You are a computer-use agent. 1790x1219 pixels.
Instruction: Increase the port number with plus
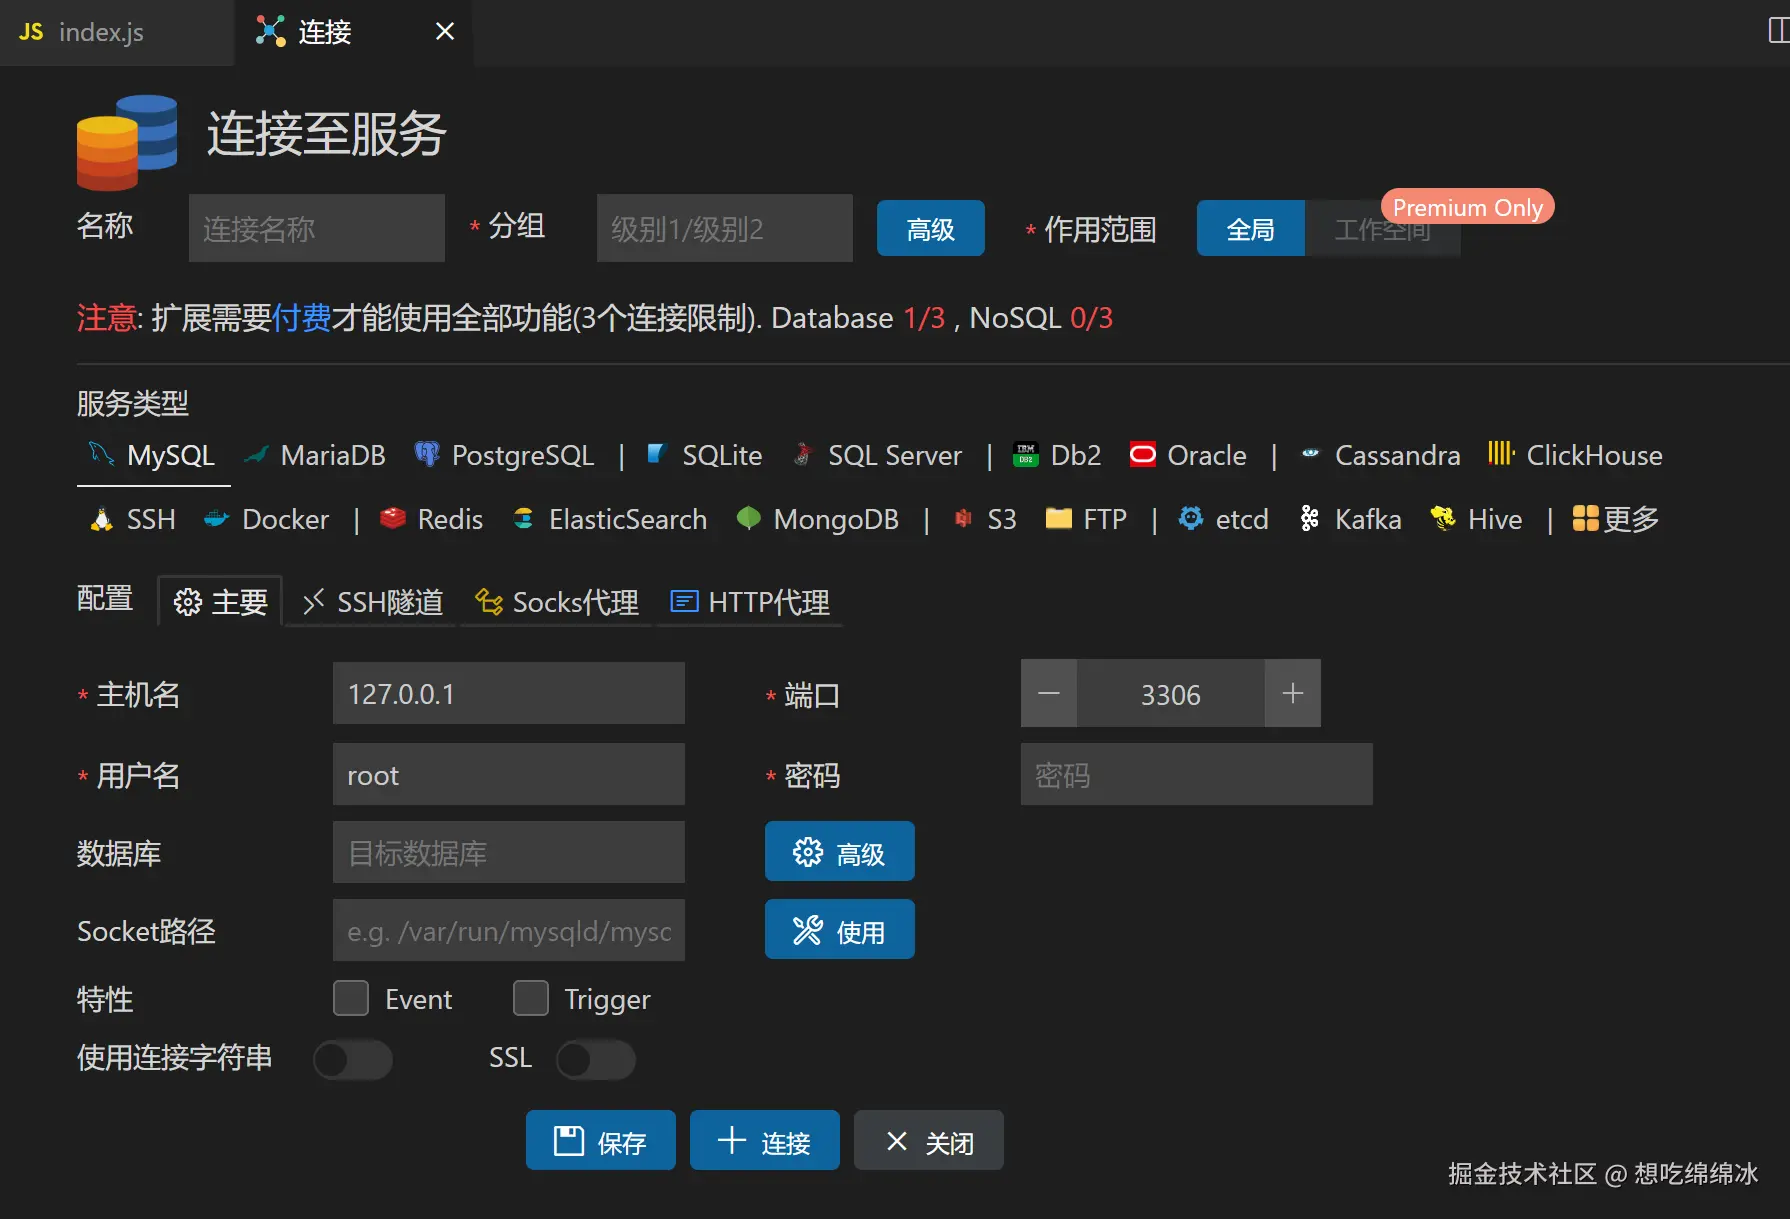point(1293,693)
